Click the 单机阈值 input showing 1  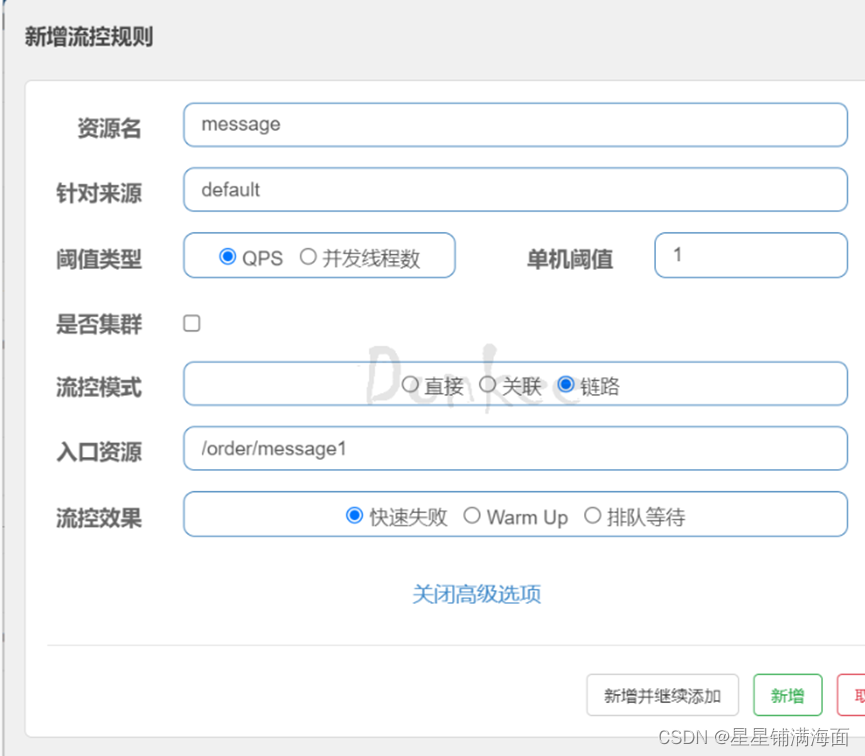[x=750, y=255]
